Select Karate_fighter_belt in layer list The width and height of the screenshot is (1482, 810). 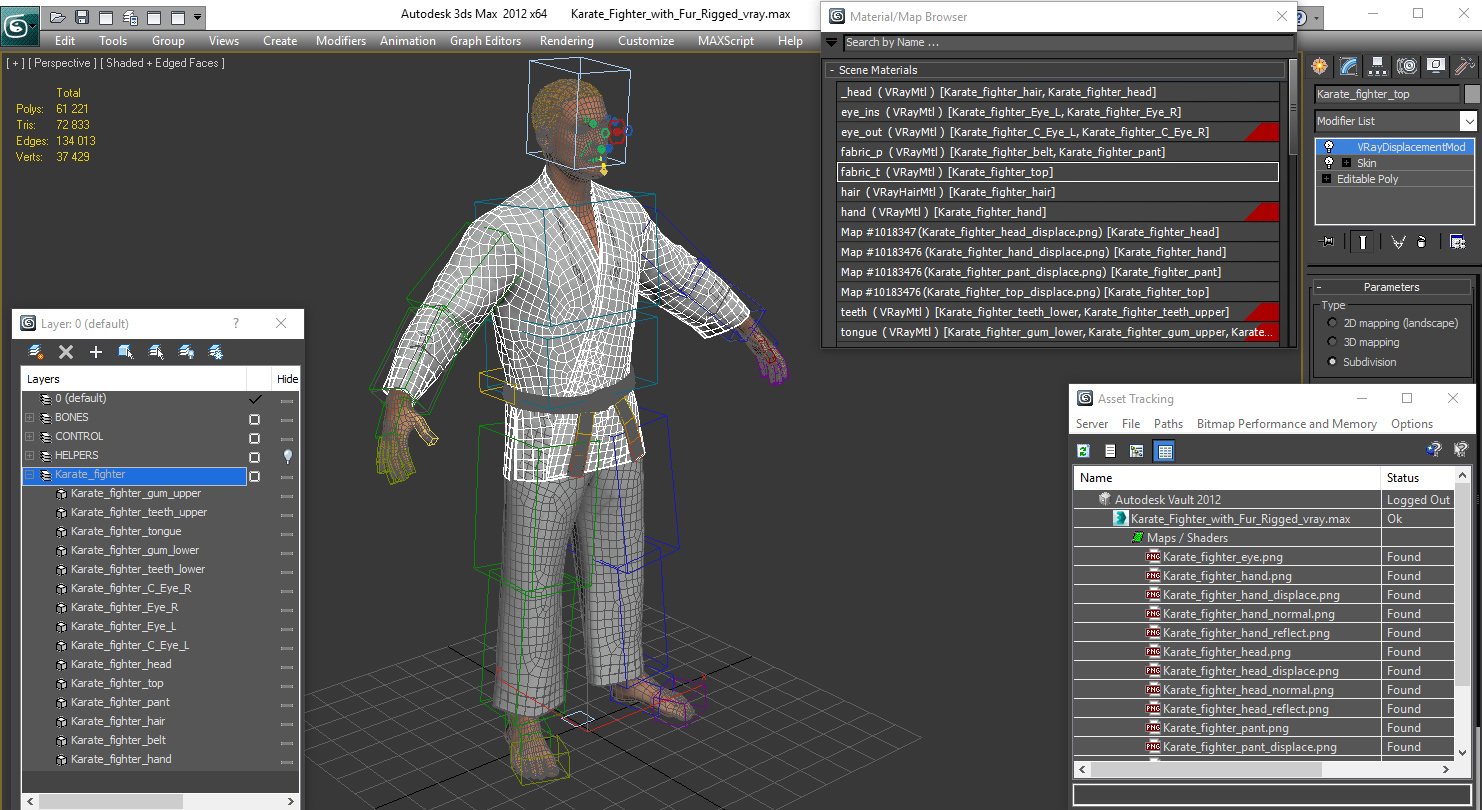coord(118,740)
